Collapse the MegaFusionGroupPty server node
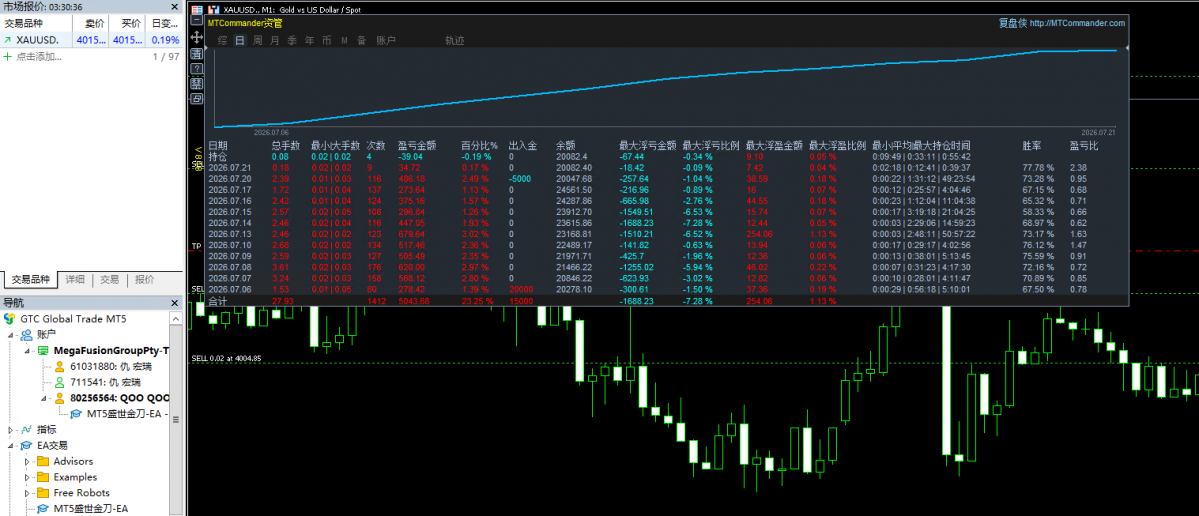This screenshot has height=516, width=1199. (x=27, y=351)
